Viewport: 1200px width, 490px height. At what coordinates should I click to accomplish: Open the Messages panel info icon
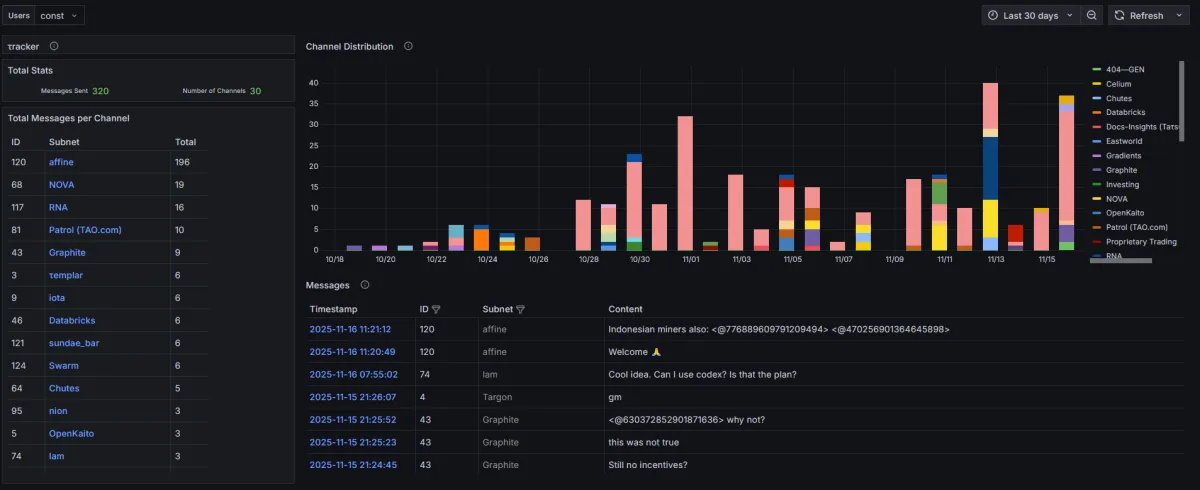(365, 285)
